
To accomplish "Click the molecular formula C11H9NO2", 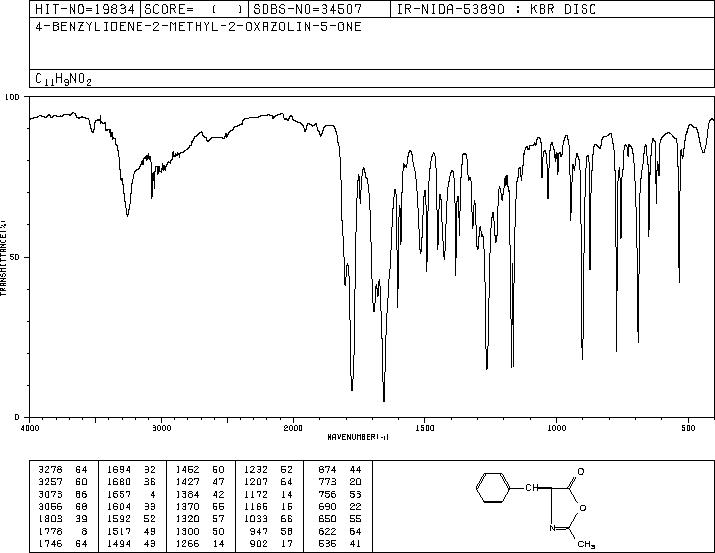I will click(x=63, y=79).
